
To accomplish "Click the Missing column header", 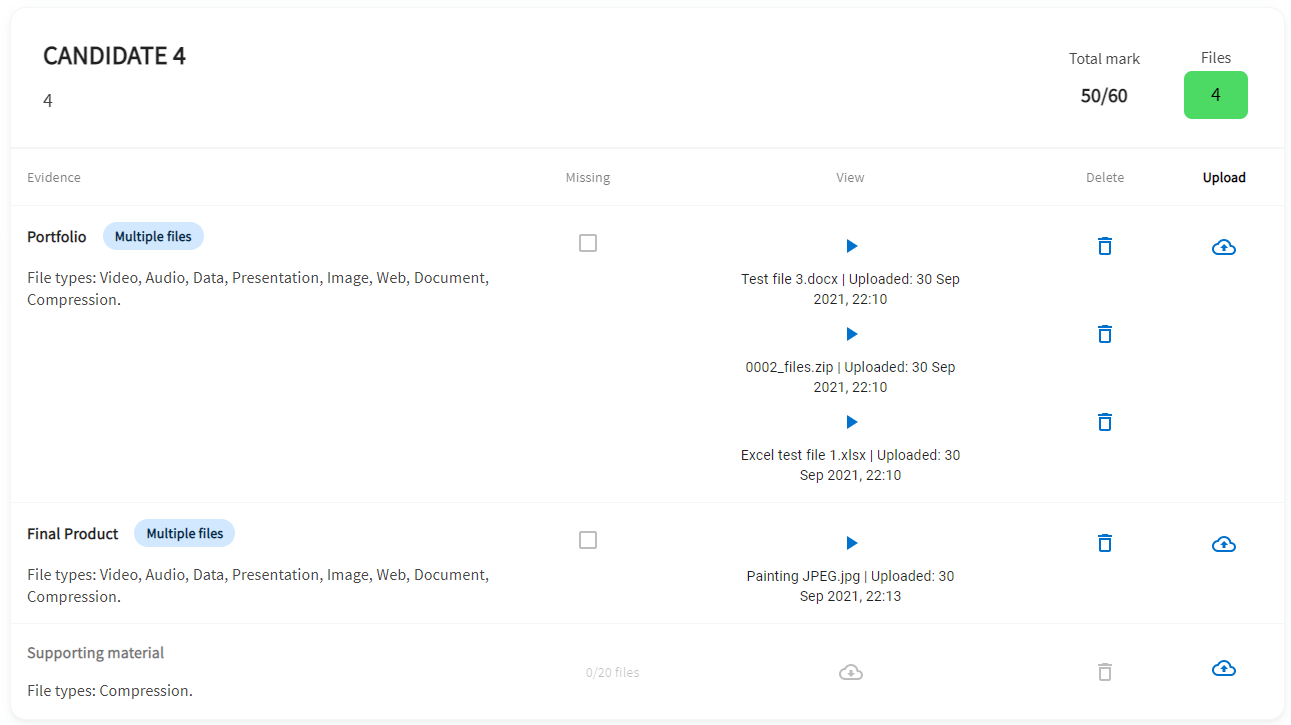I will point(588,178).
